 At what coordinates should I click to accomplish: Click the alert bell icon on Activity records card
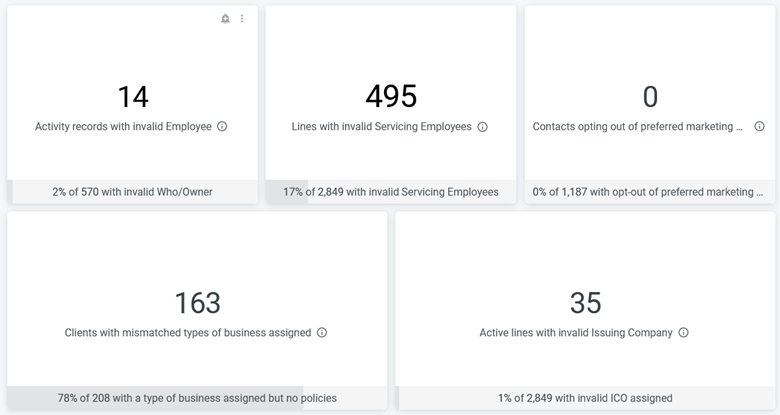(225, 19)
